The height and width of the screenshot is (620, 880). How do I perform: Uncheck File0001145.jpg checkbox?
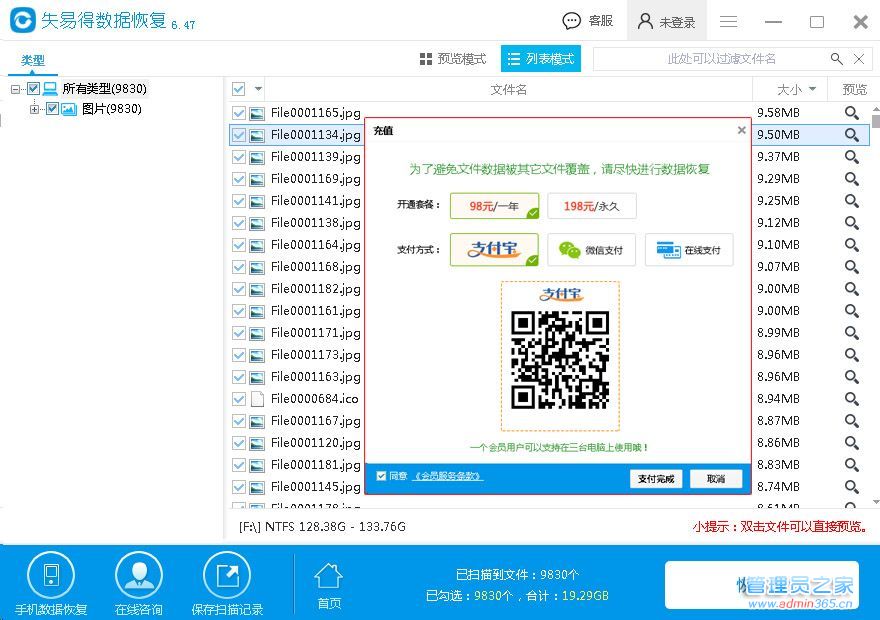tap(239, 486)
